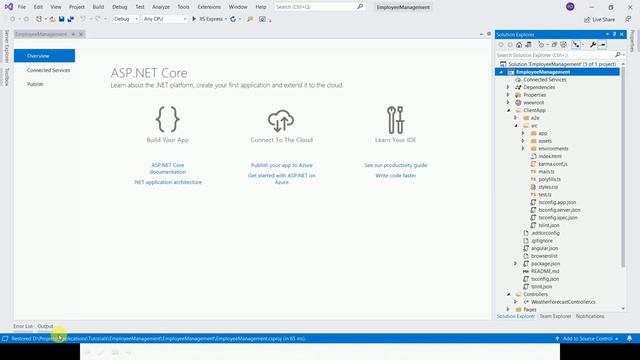Expand the environments folder

coord(523,149)
